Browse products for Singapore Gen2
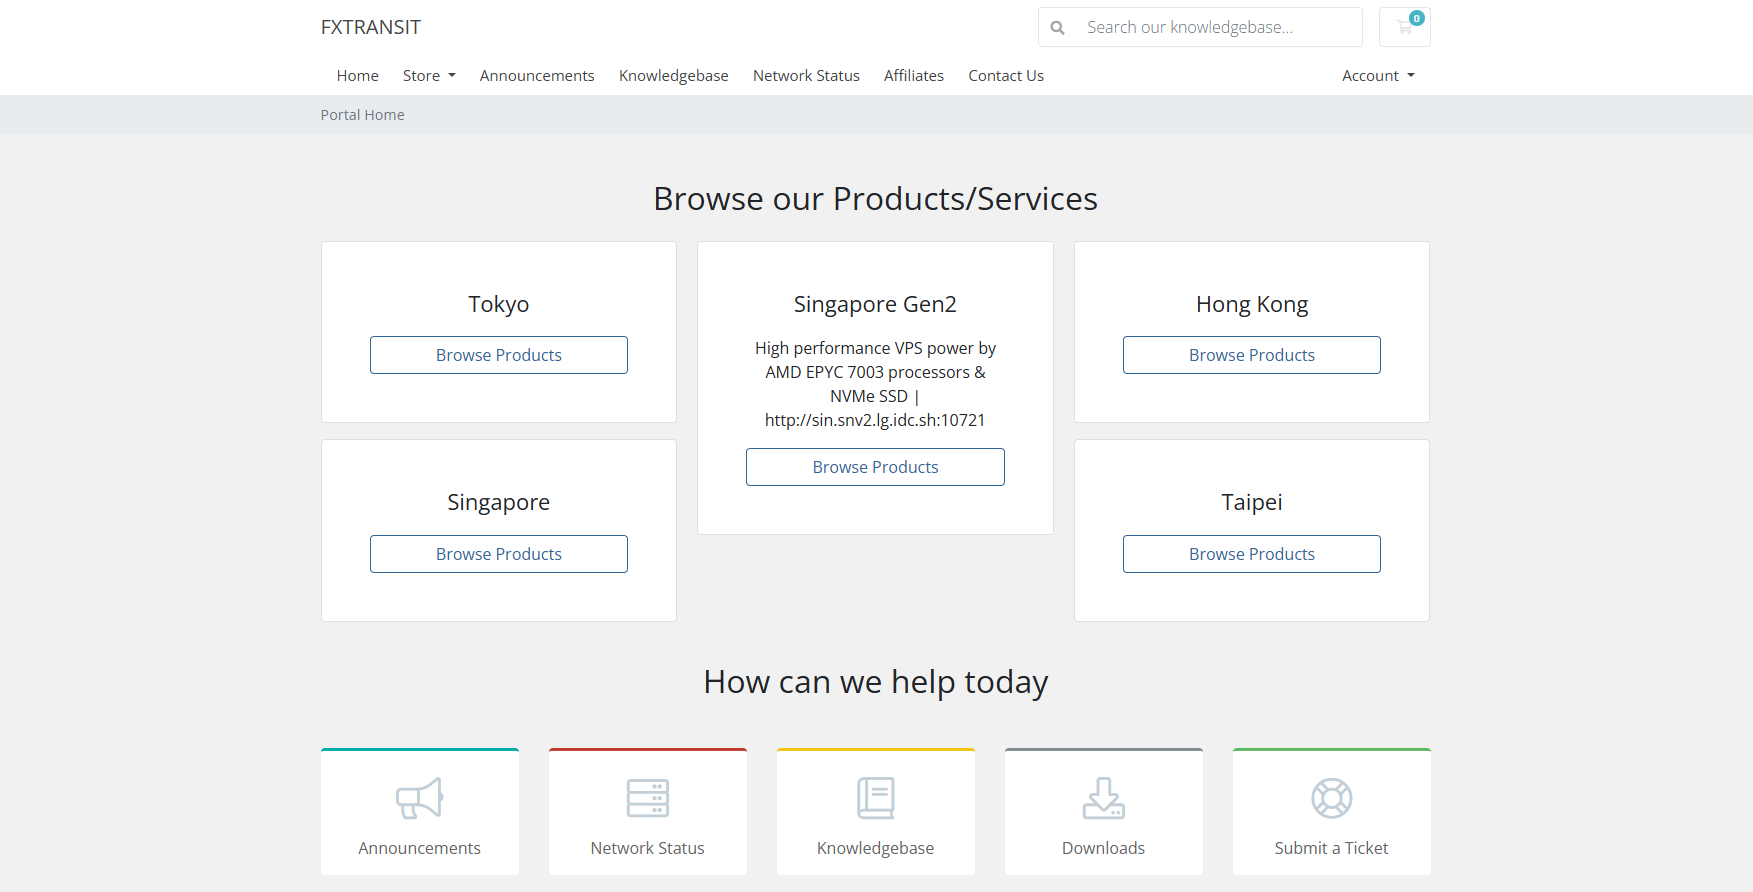1753x892 pixels. point(875,467)
